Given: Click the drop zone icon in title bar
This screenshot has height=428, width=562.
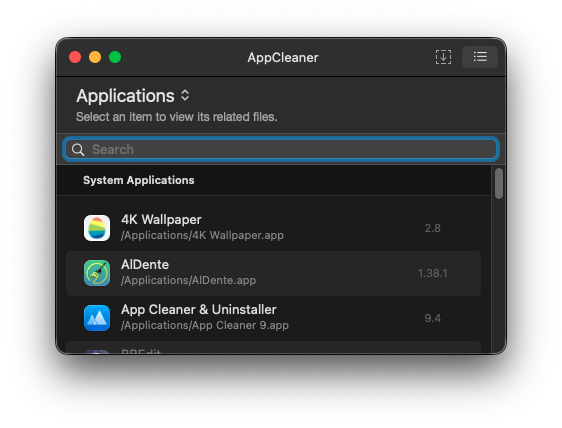Looking at the screenshot, I should 443,57.
